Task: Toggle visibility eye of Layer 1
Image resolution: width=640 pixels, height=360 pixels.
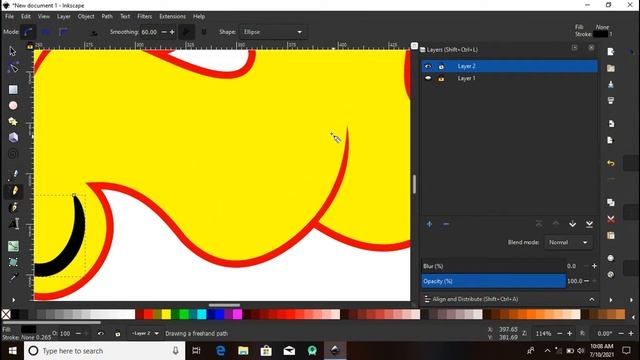Action: click(428, 78)
